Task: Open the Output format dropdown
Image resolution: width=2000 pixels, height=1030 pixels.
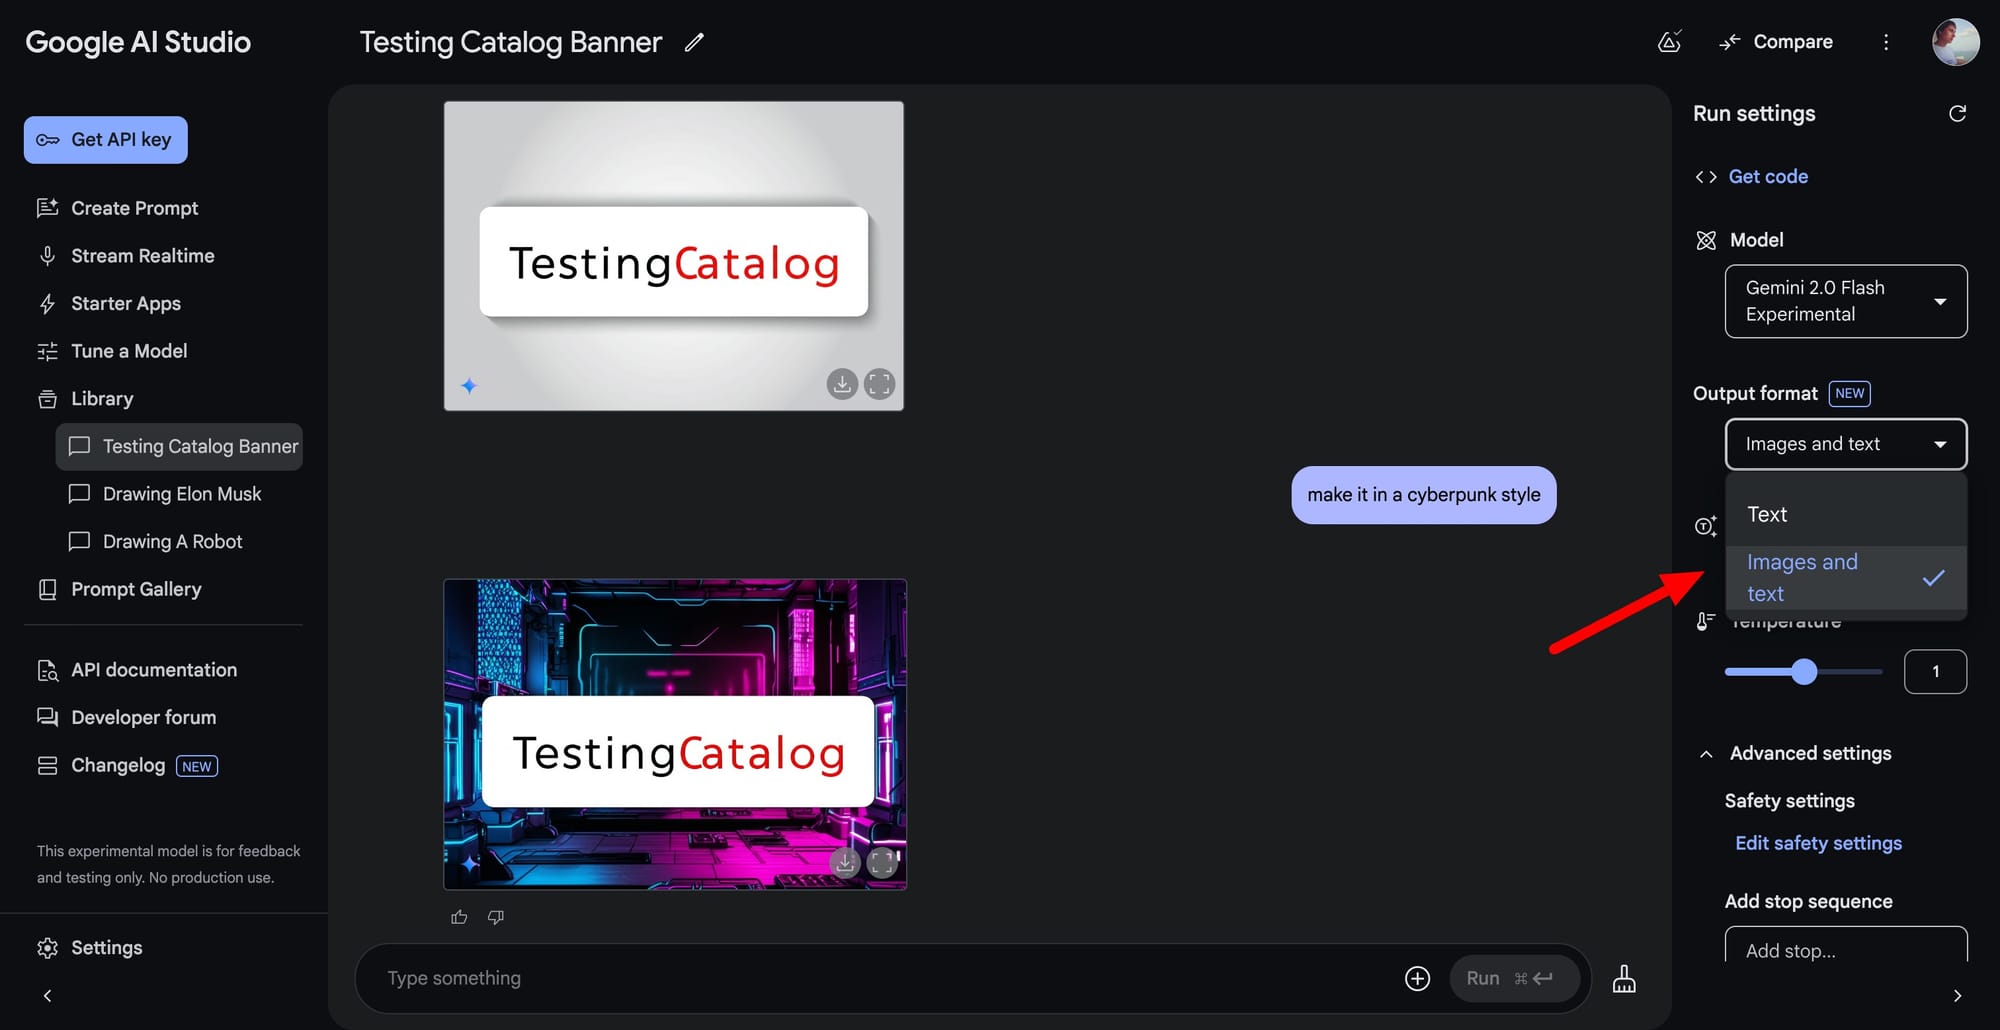Action: coord(1845,443)
